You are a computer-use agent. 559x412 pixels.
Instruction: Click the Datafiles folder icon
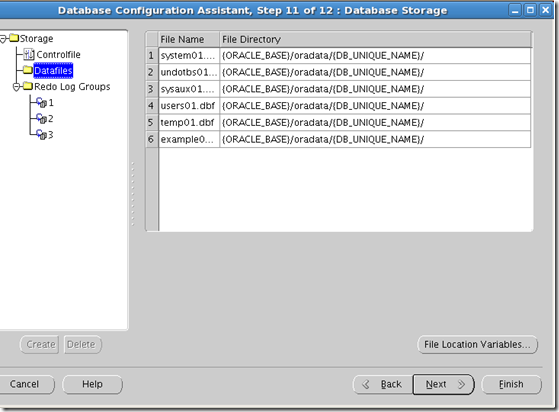[28, 70]
